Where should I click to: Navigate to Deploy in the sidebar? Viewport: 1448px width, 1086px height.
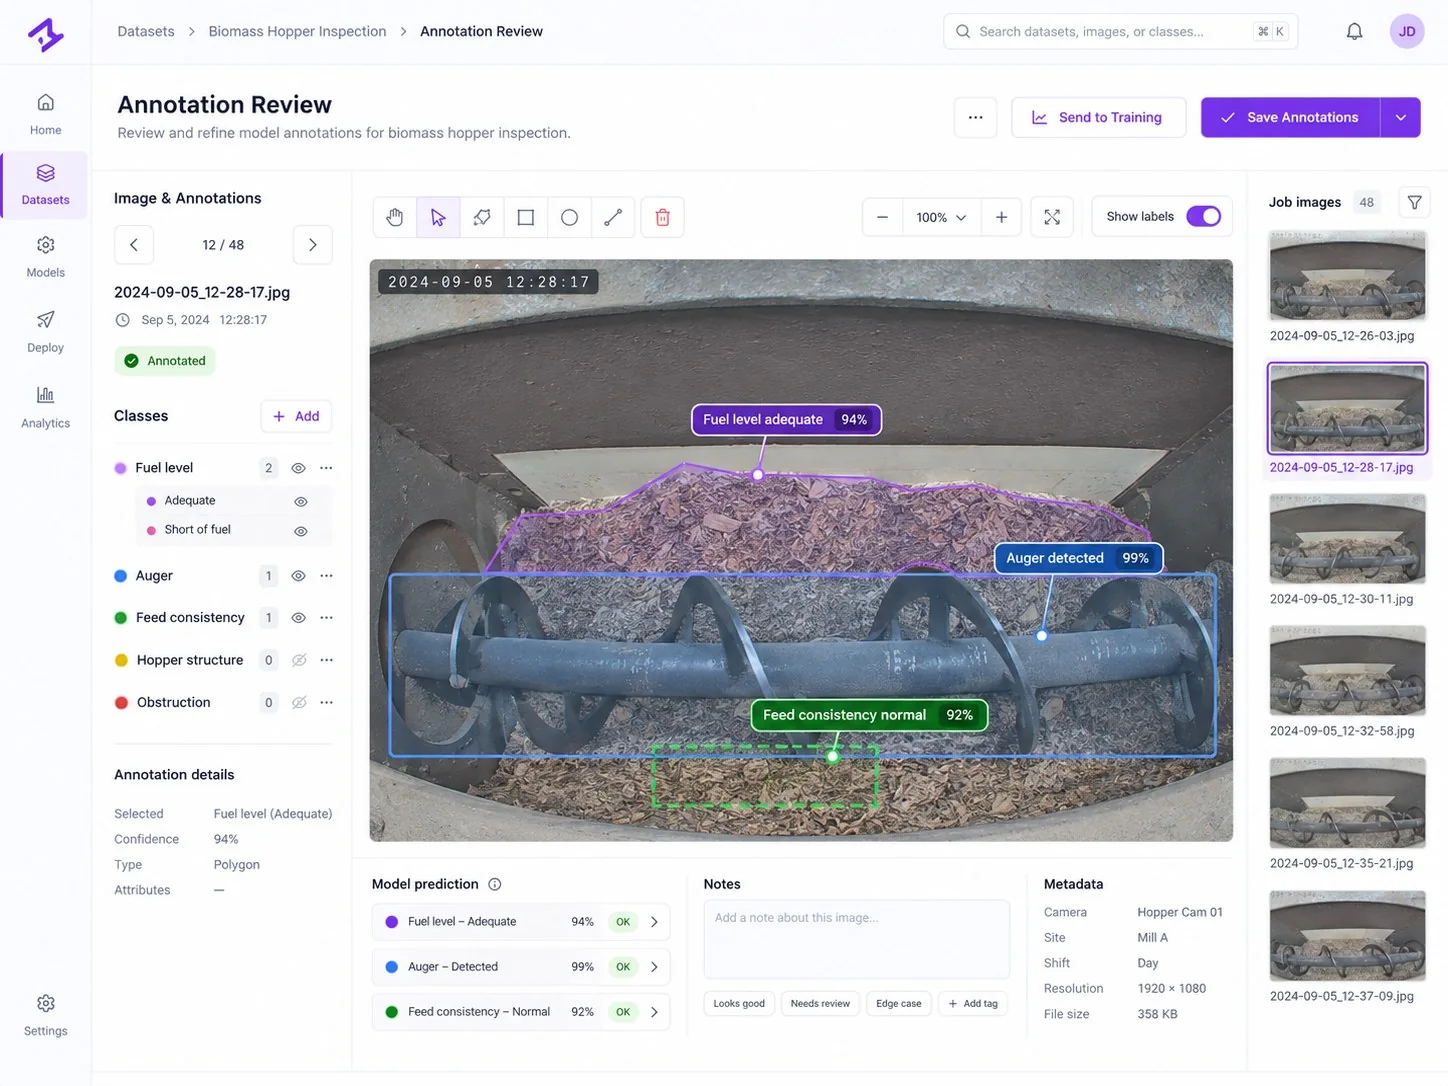click(x=45, y=332)
